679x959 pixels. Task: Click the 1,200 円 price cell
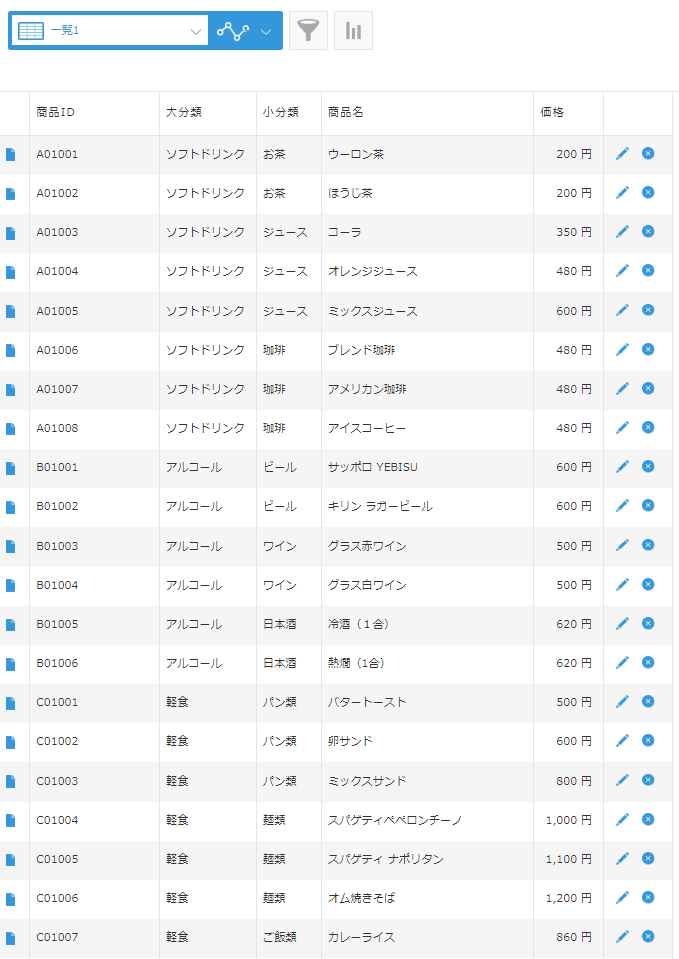tap(569, 898)
